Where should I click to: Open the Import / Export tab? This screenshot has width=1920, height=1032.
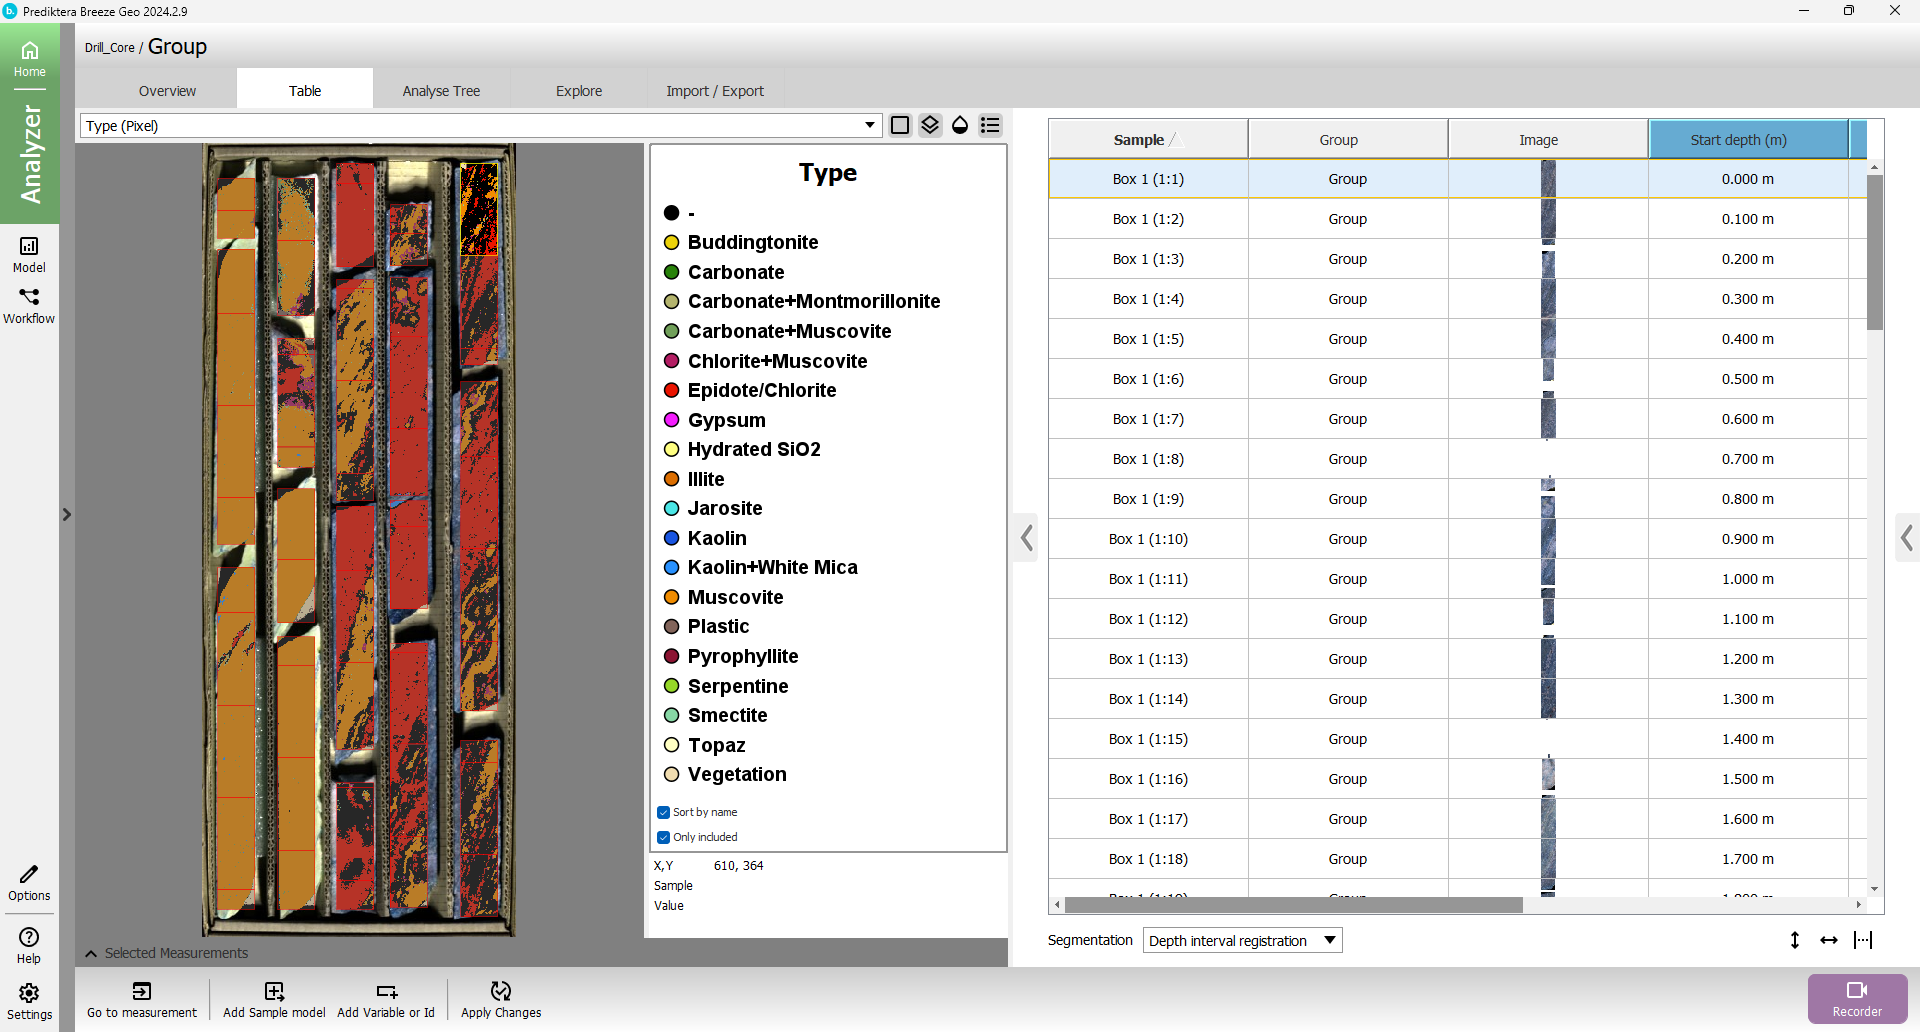714,91
